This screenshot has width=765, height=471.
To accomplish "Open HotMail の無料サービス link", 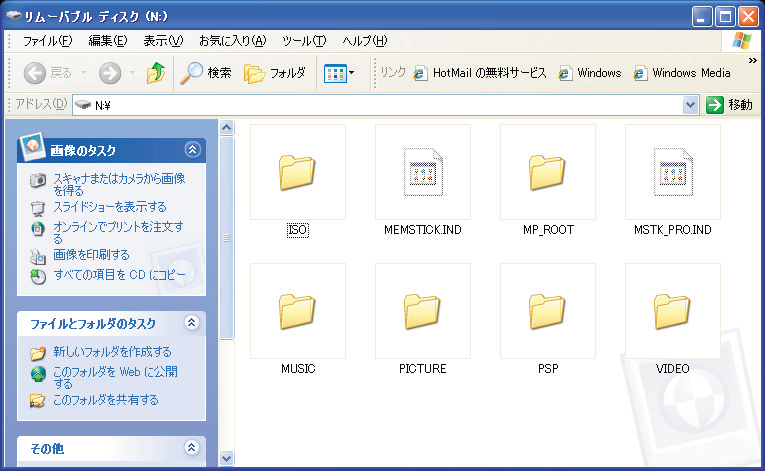I will click(x=480, y=73).
